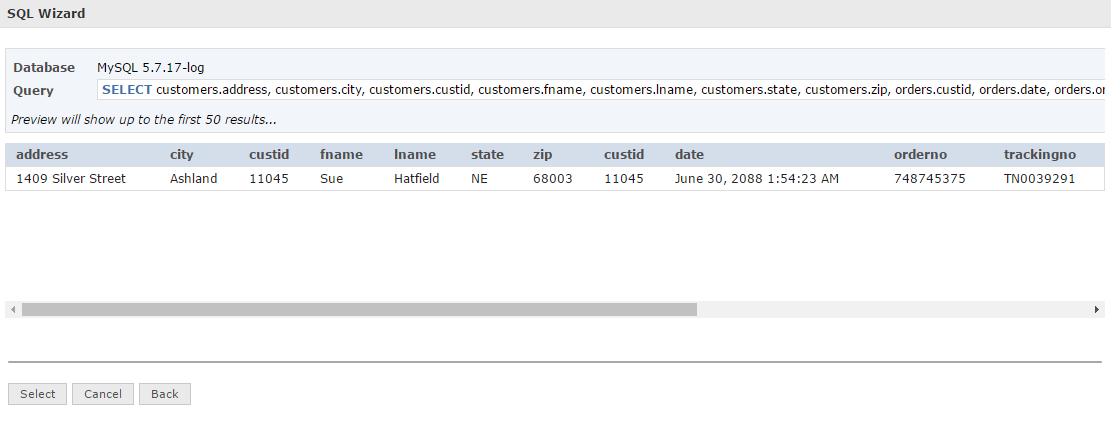
Task: Select the lname column header
Action: click(414, 155)
